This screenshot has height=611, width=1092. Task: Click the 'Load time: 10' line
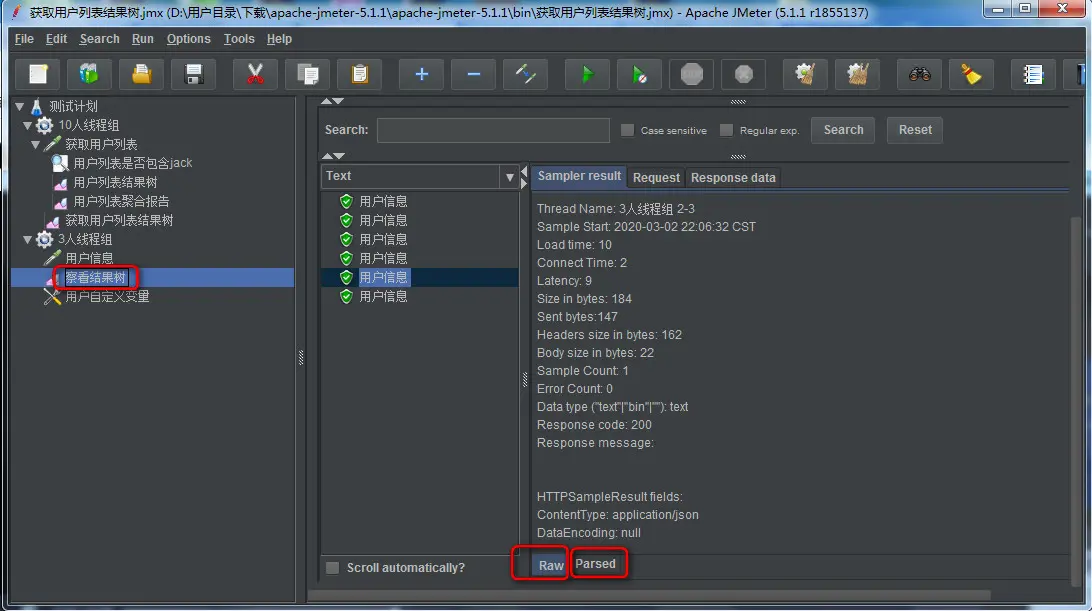pyautogui.click(x=574, y=245)
